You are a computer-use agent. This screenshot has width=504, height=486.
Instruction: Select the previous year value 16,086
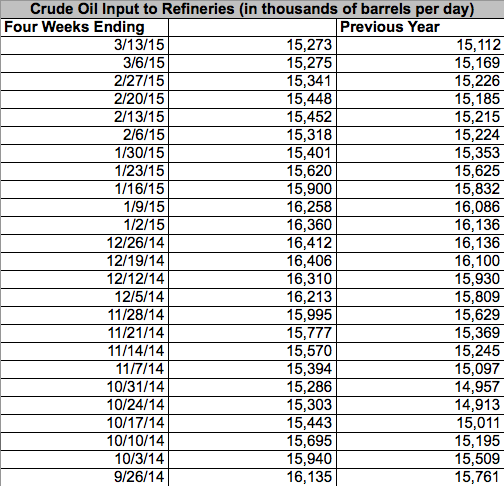[420, 207]
